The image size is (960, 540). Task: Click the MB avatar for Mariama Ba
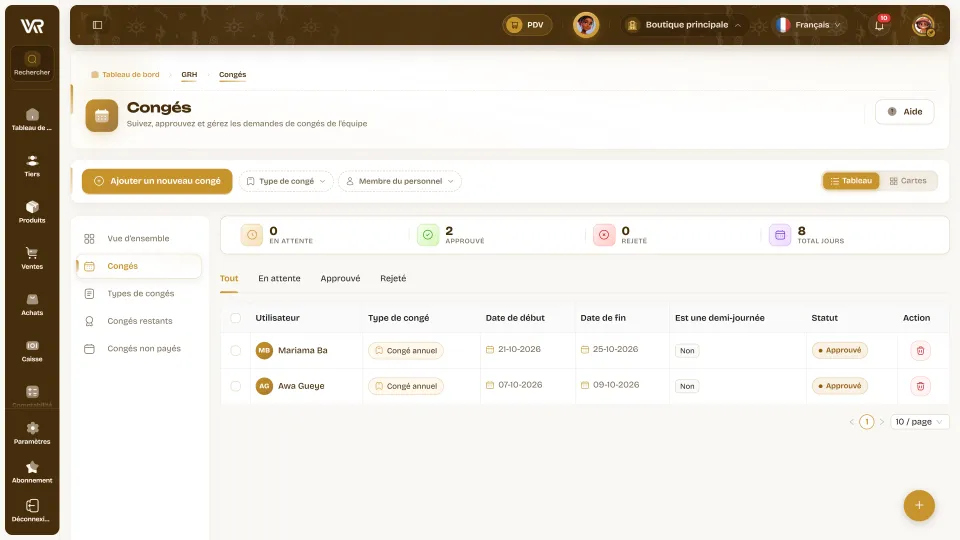click(x=264, y=351)
